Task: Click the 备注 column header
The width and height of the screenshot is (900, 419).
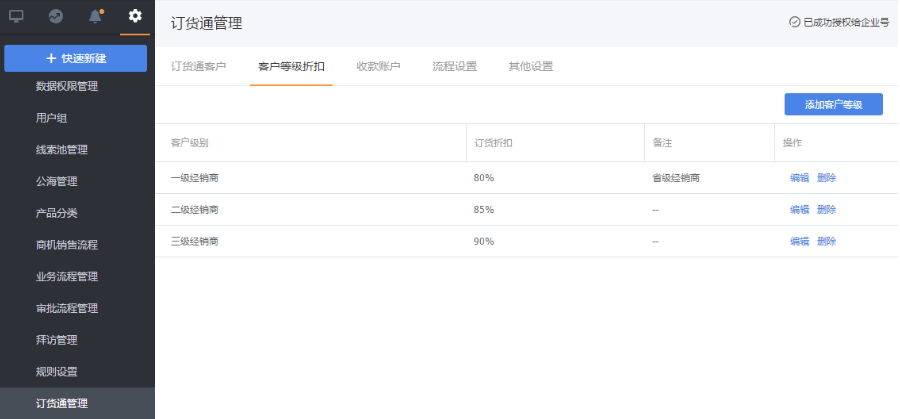Action: [662, 143]
